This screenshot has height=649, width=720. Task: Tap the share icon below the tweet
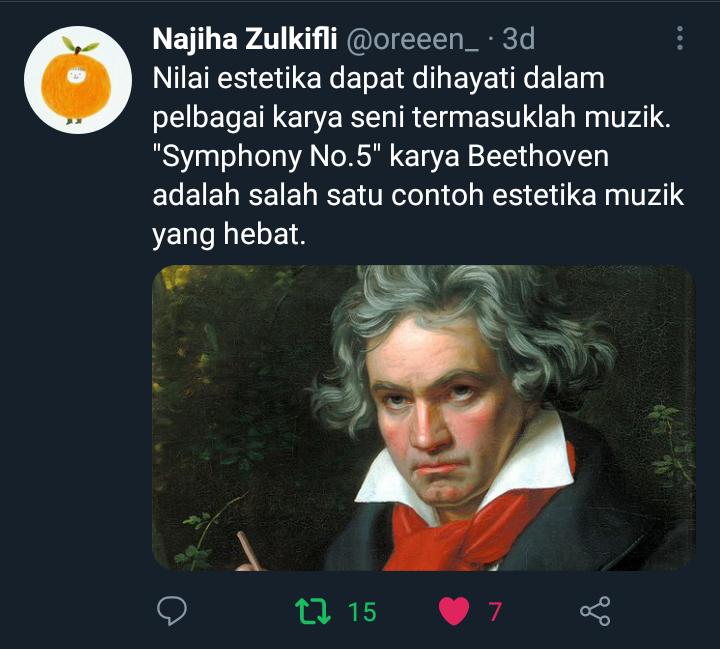pos(595,611)
